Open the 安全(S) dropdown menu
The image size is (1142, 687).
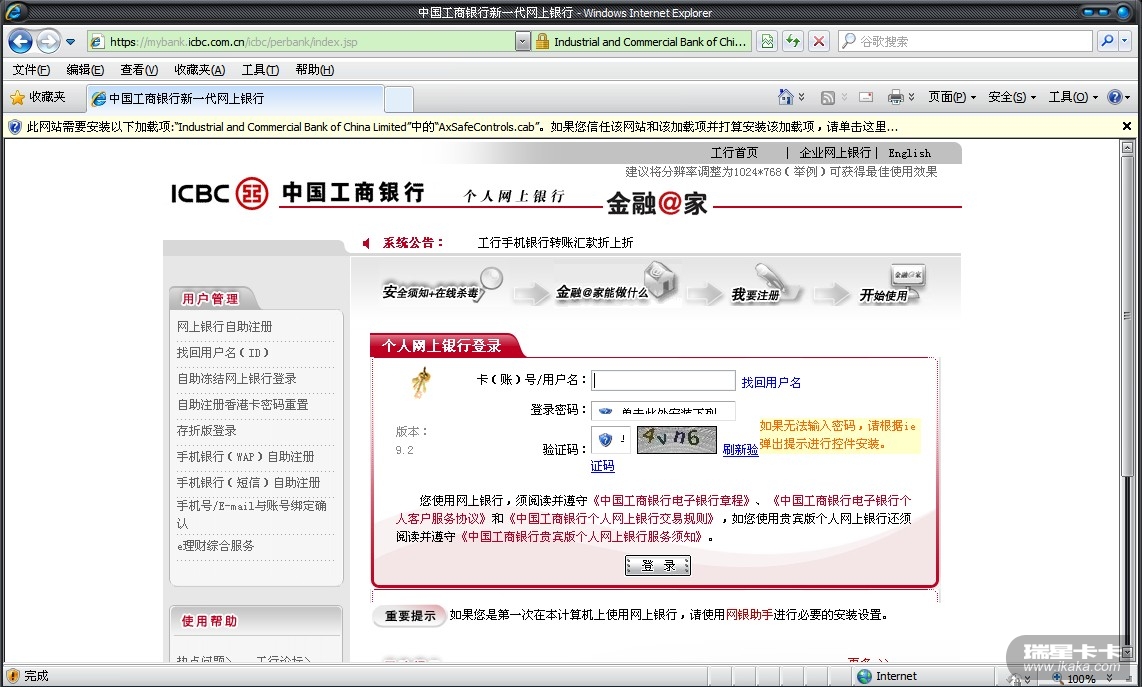[x=1012, y=97]
